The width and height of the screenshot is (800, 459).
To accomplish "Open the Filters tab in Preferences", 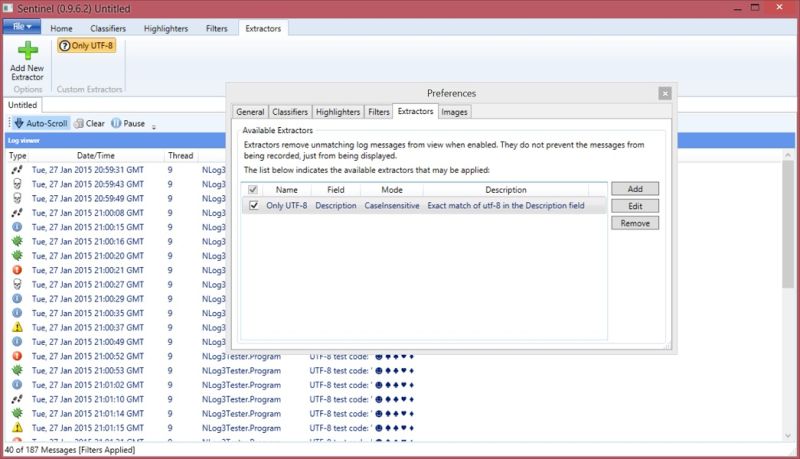I will (379, 112).
